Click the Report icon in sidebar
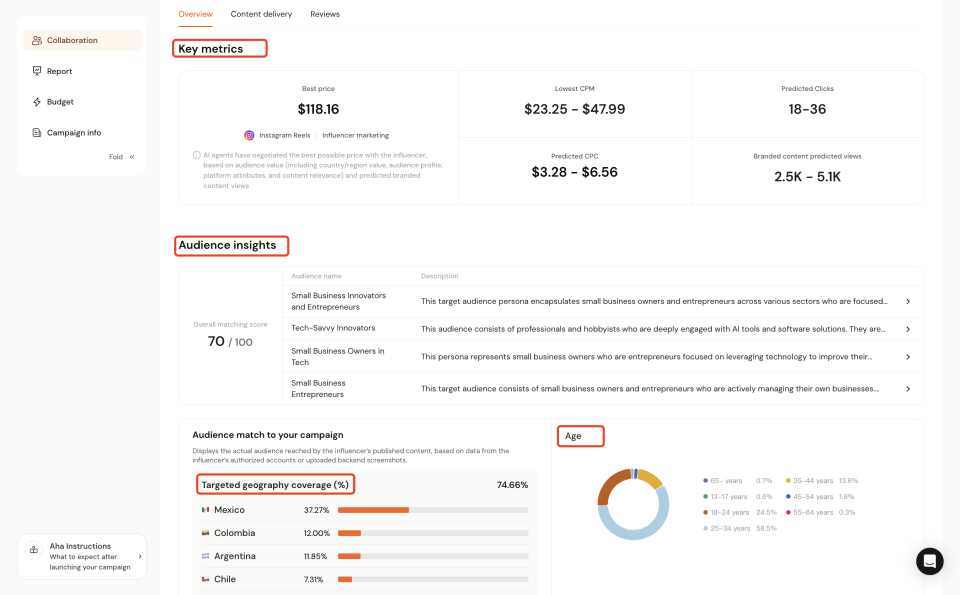 click(37, 71)
